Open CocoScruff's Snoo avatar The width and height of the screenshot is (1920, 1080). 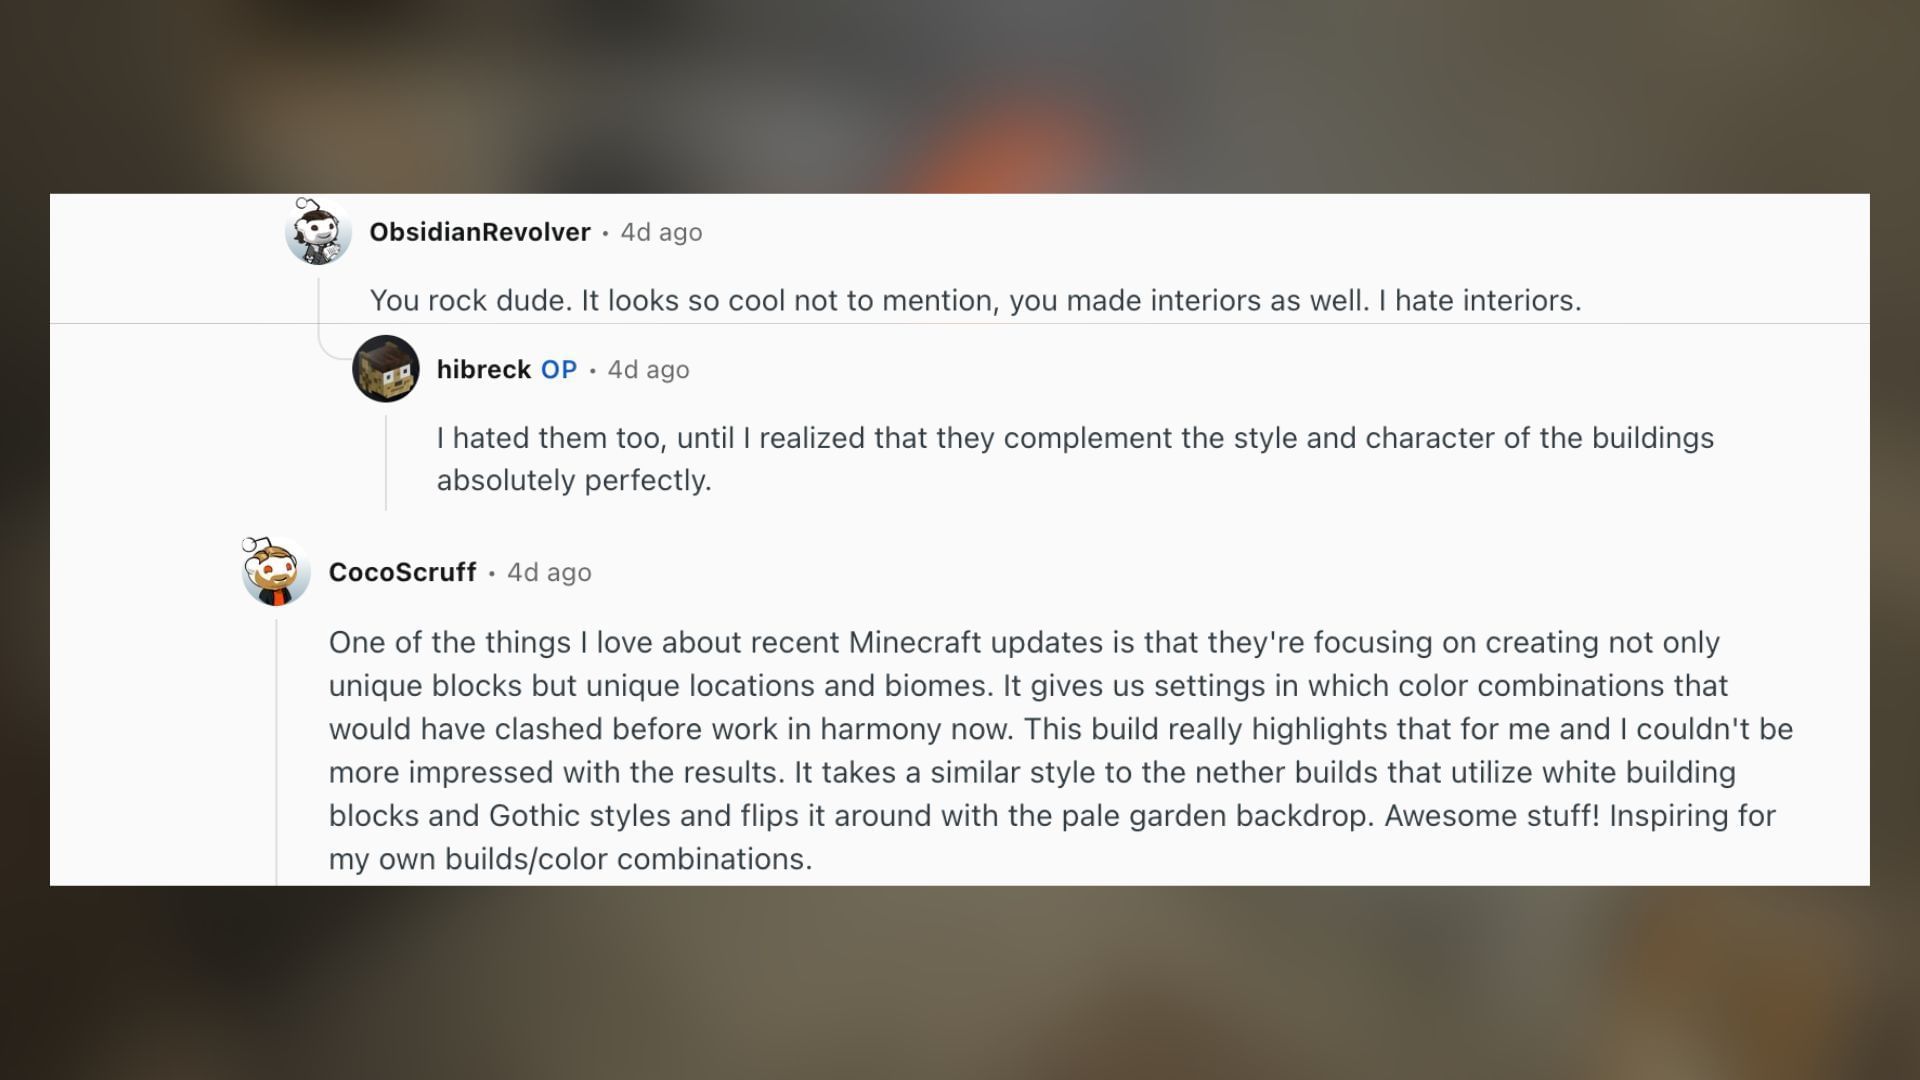pos(276,572)
